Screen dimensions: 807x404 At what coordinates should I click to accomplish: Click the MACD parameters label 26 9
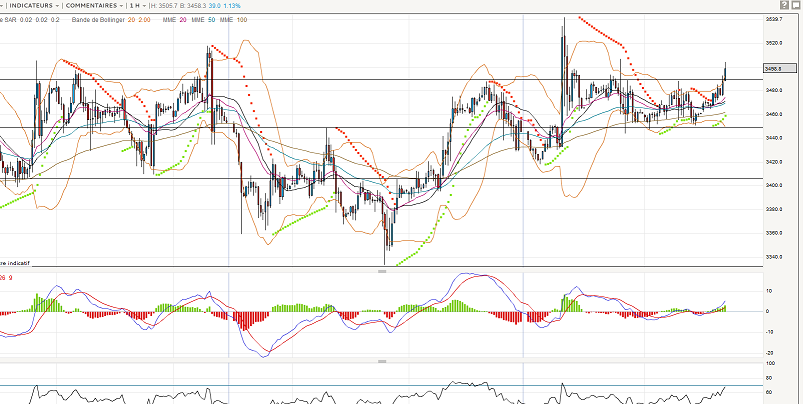[x=7, y=277]
